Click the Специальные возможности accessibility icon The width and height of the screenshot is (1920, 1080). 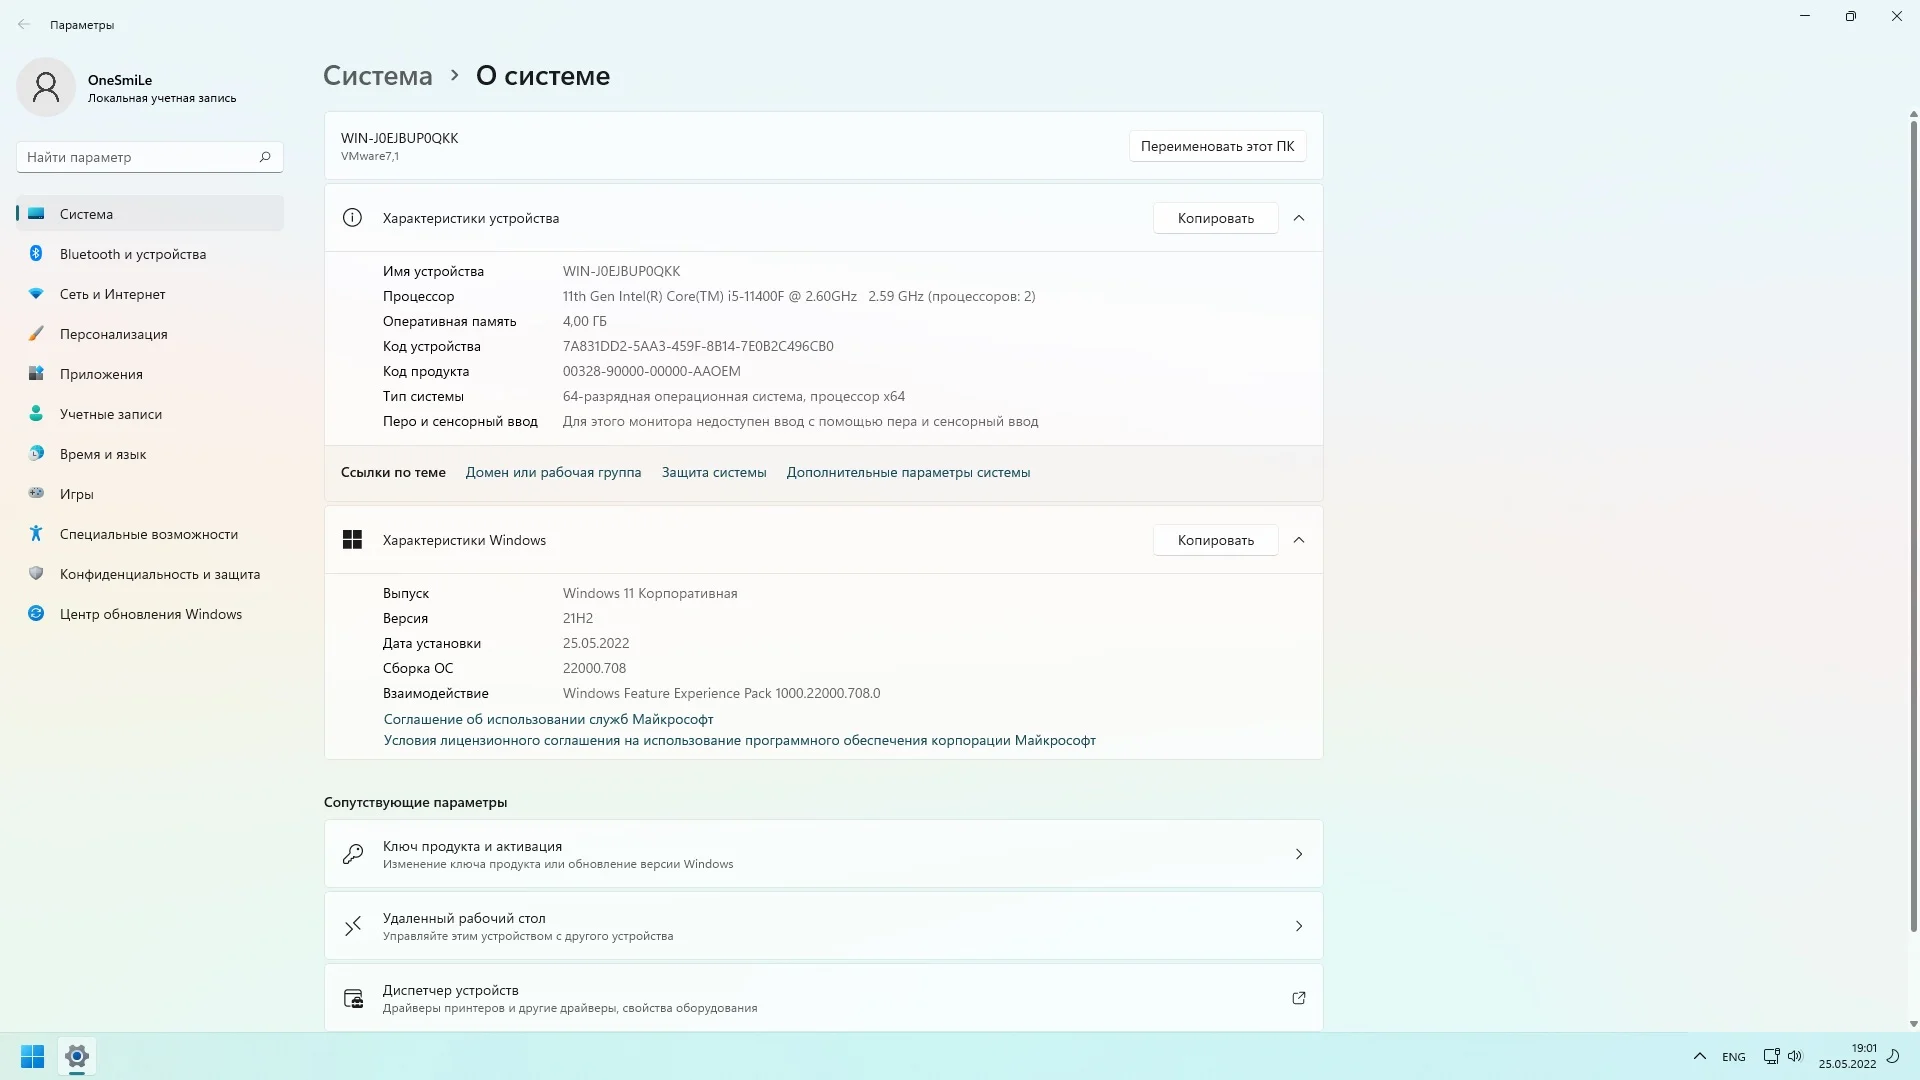click(36, 534)
